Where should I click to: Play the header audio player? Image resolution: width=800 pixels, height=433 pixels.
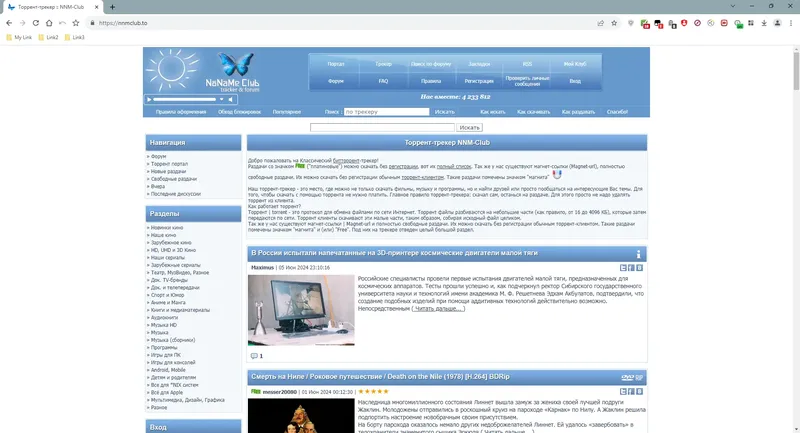pos(149,99)
